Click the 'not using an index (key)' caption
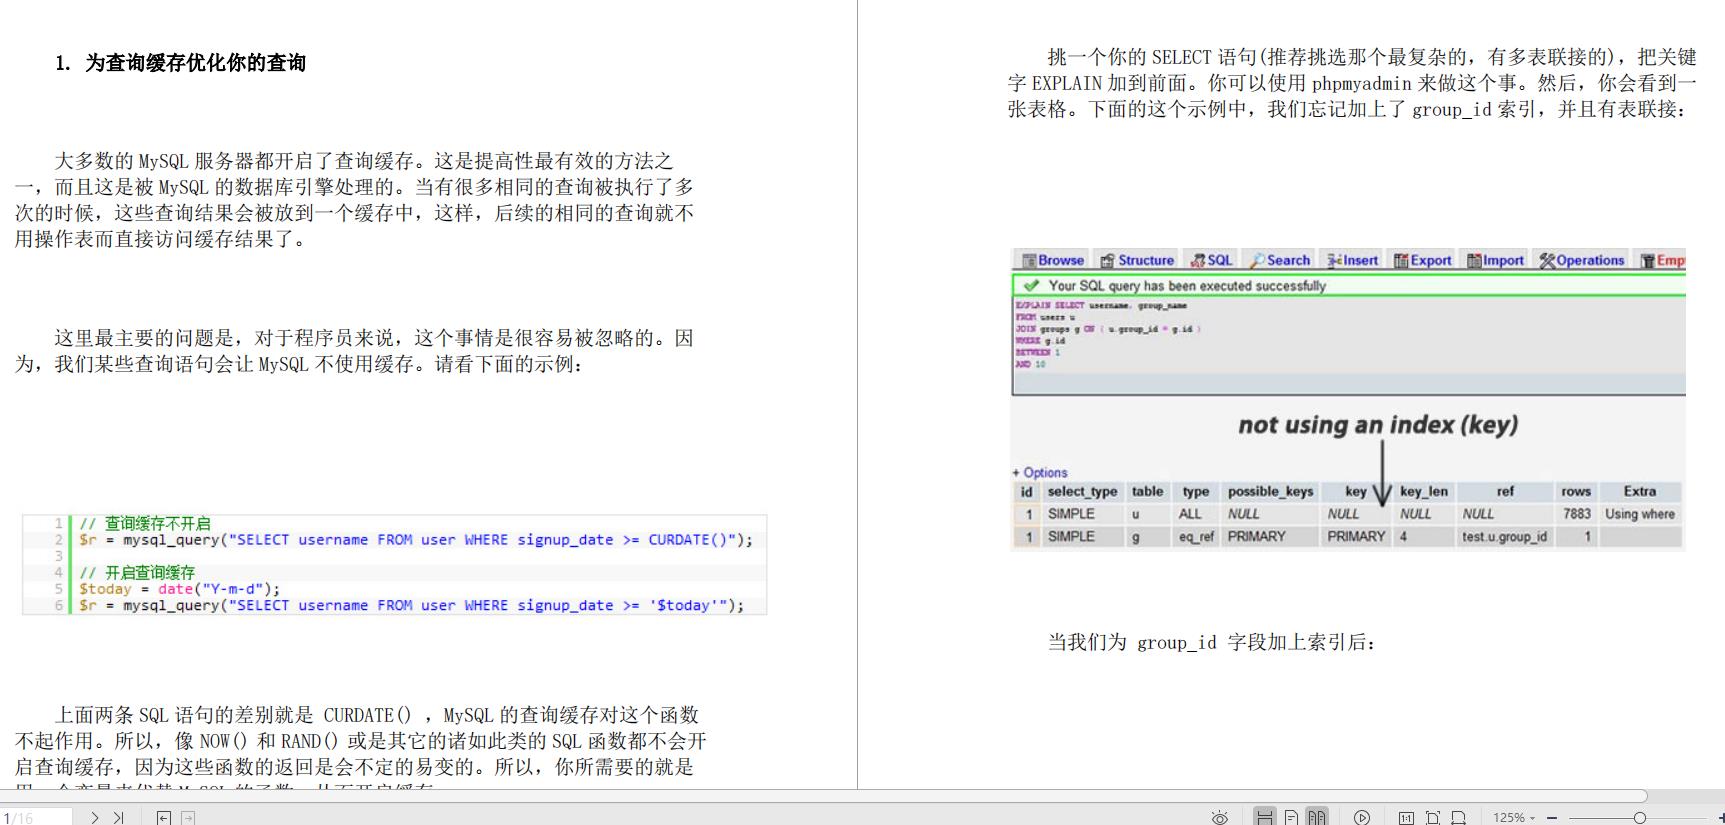1725x825 pixels. [x=1378, y=425]
